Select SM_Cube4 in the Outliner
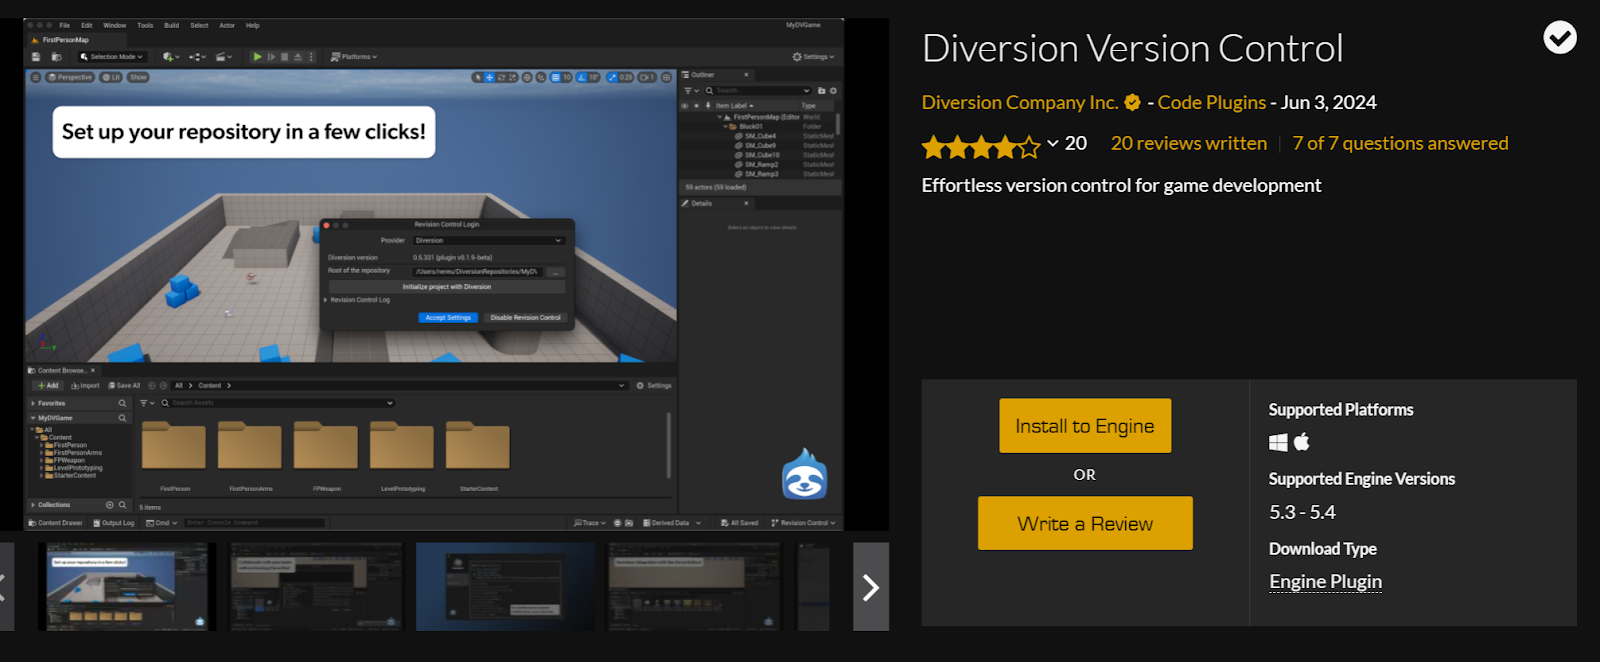1600x662 pixels. pyautogui.click(x=761, y=136)
